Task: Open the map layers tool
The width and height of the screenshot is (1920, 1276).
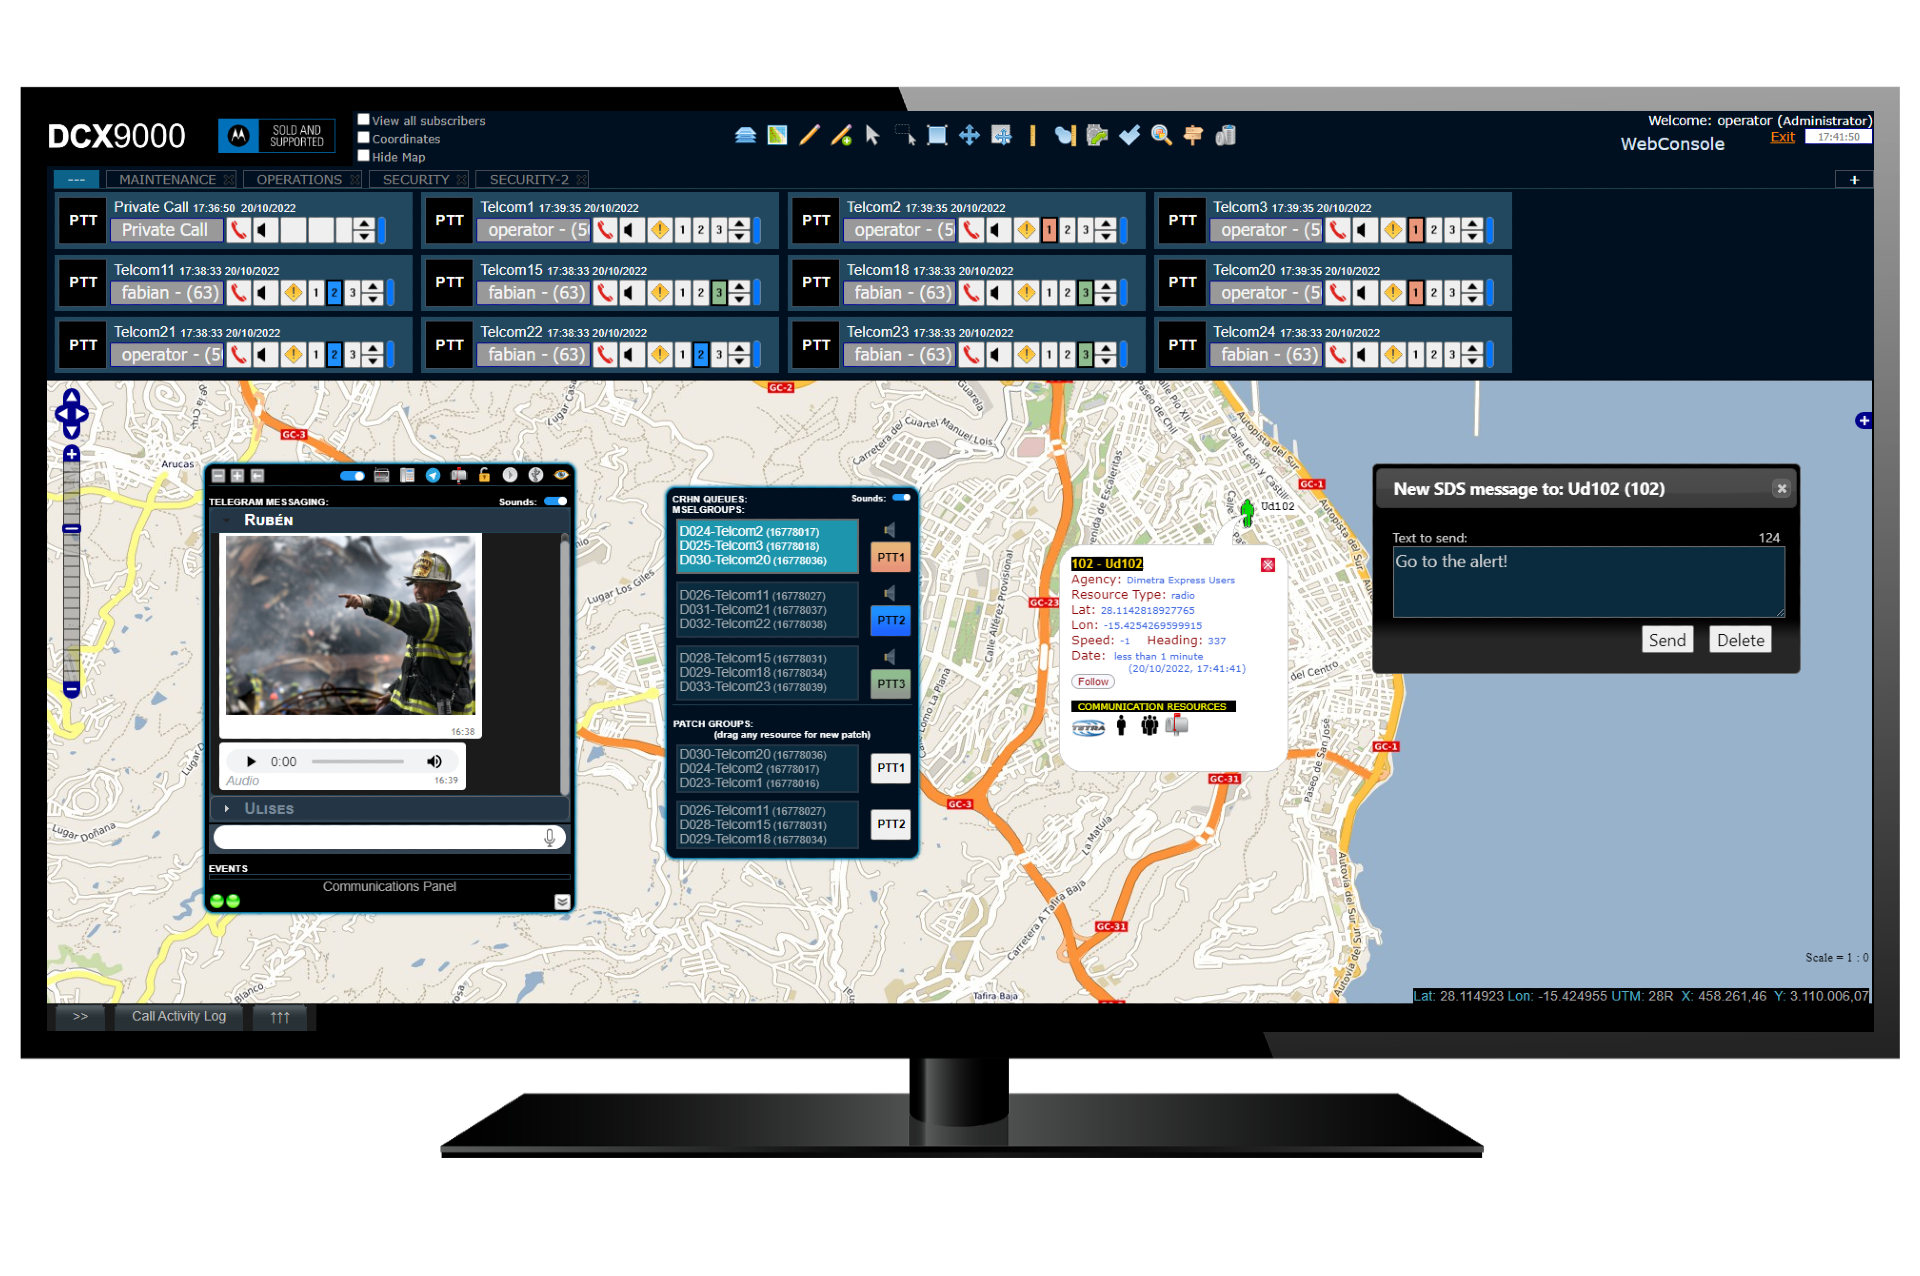Action: [x=745, y=136]
